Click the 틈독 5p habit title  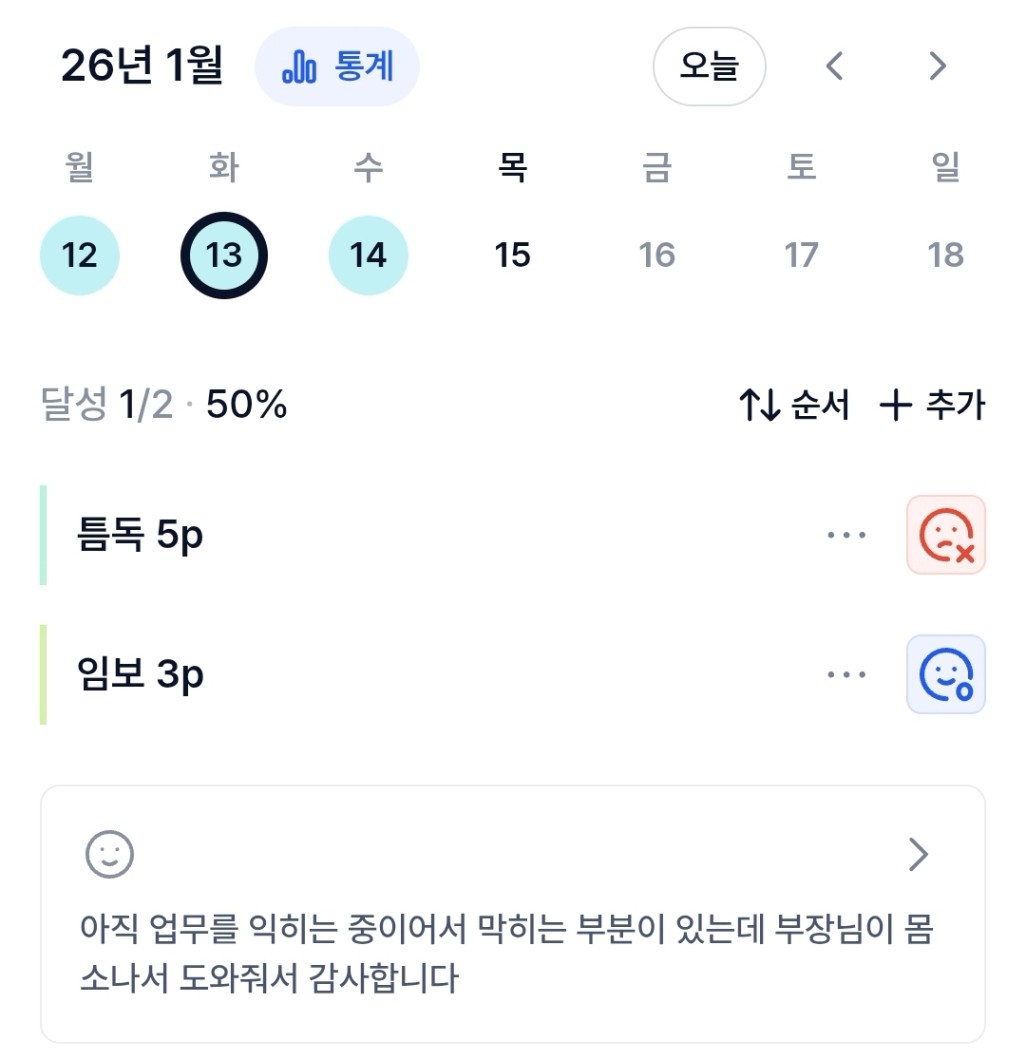[140, 536]
